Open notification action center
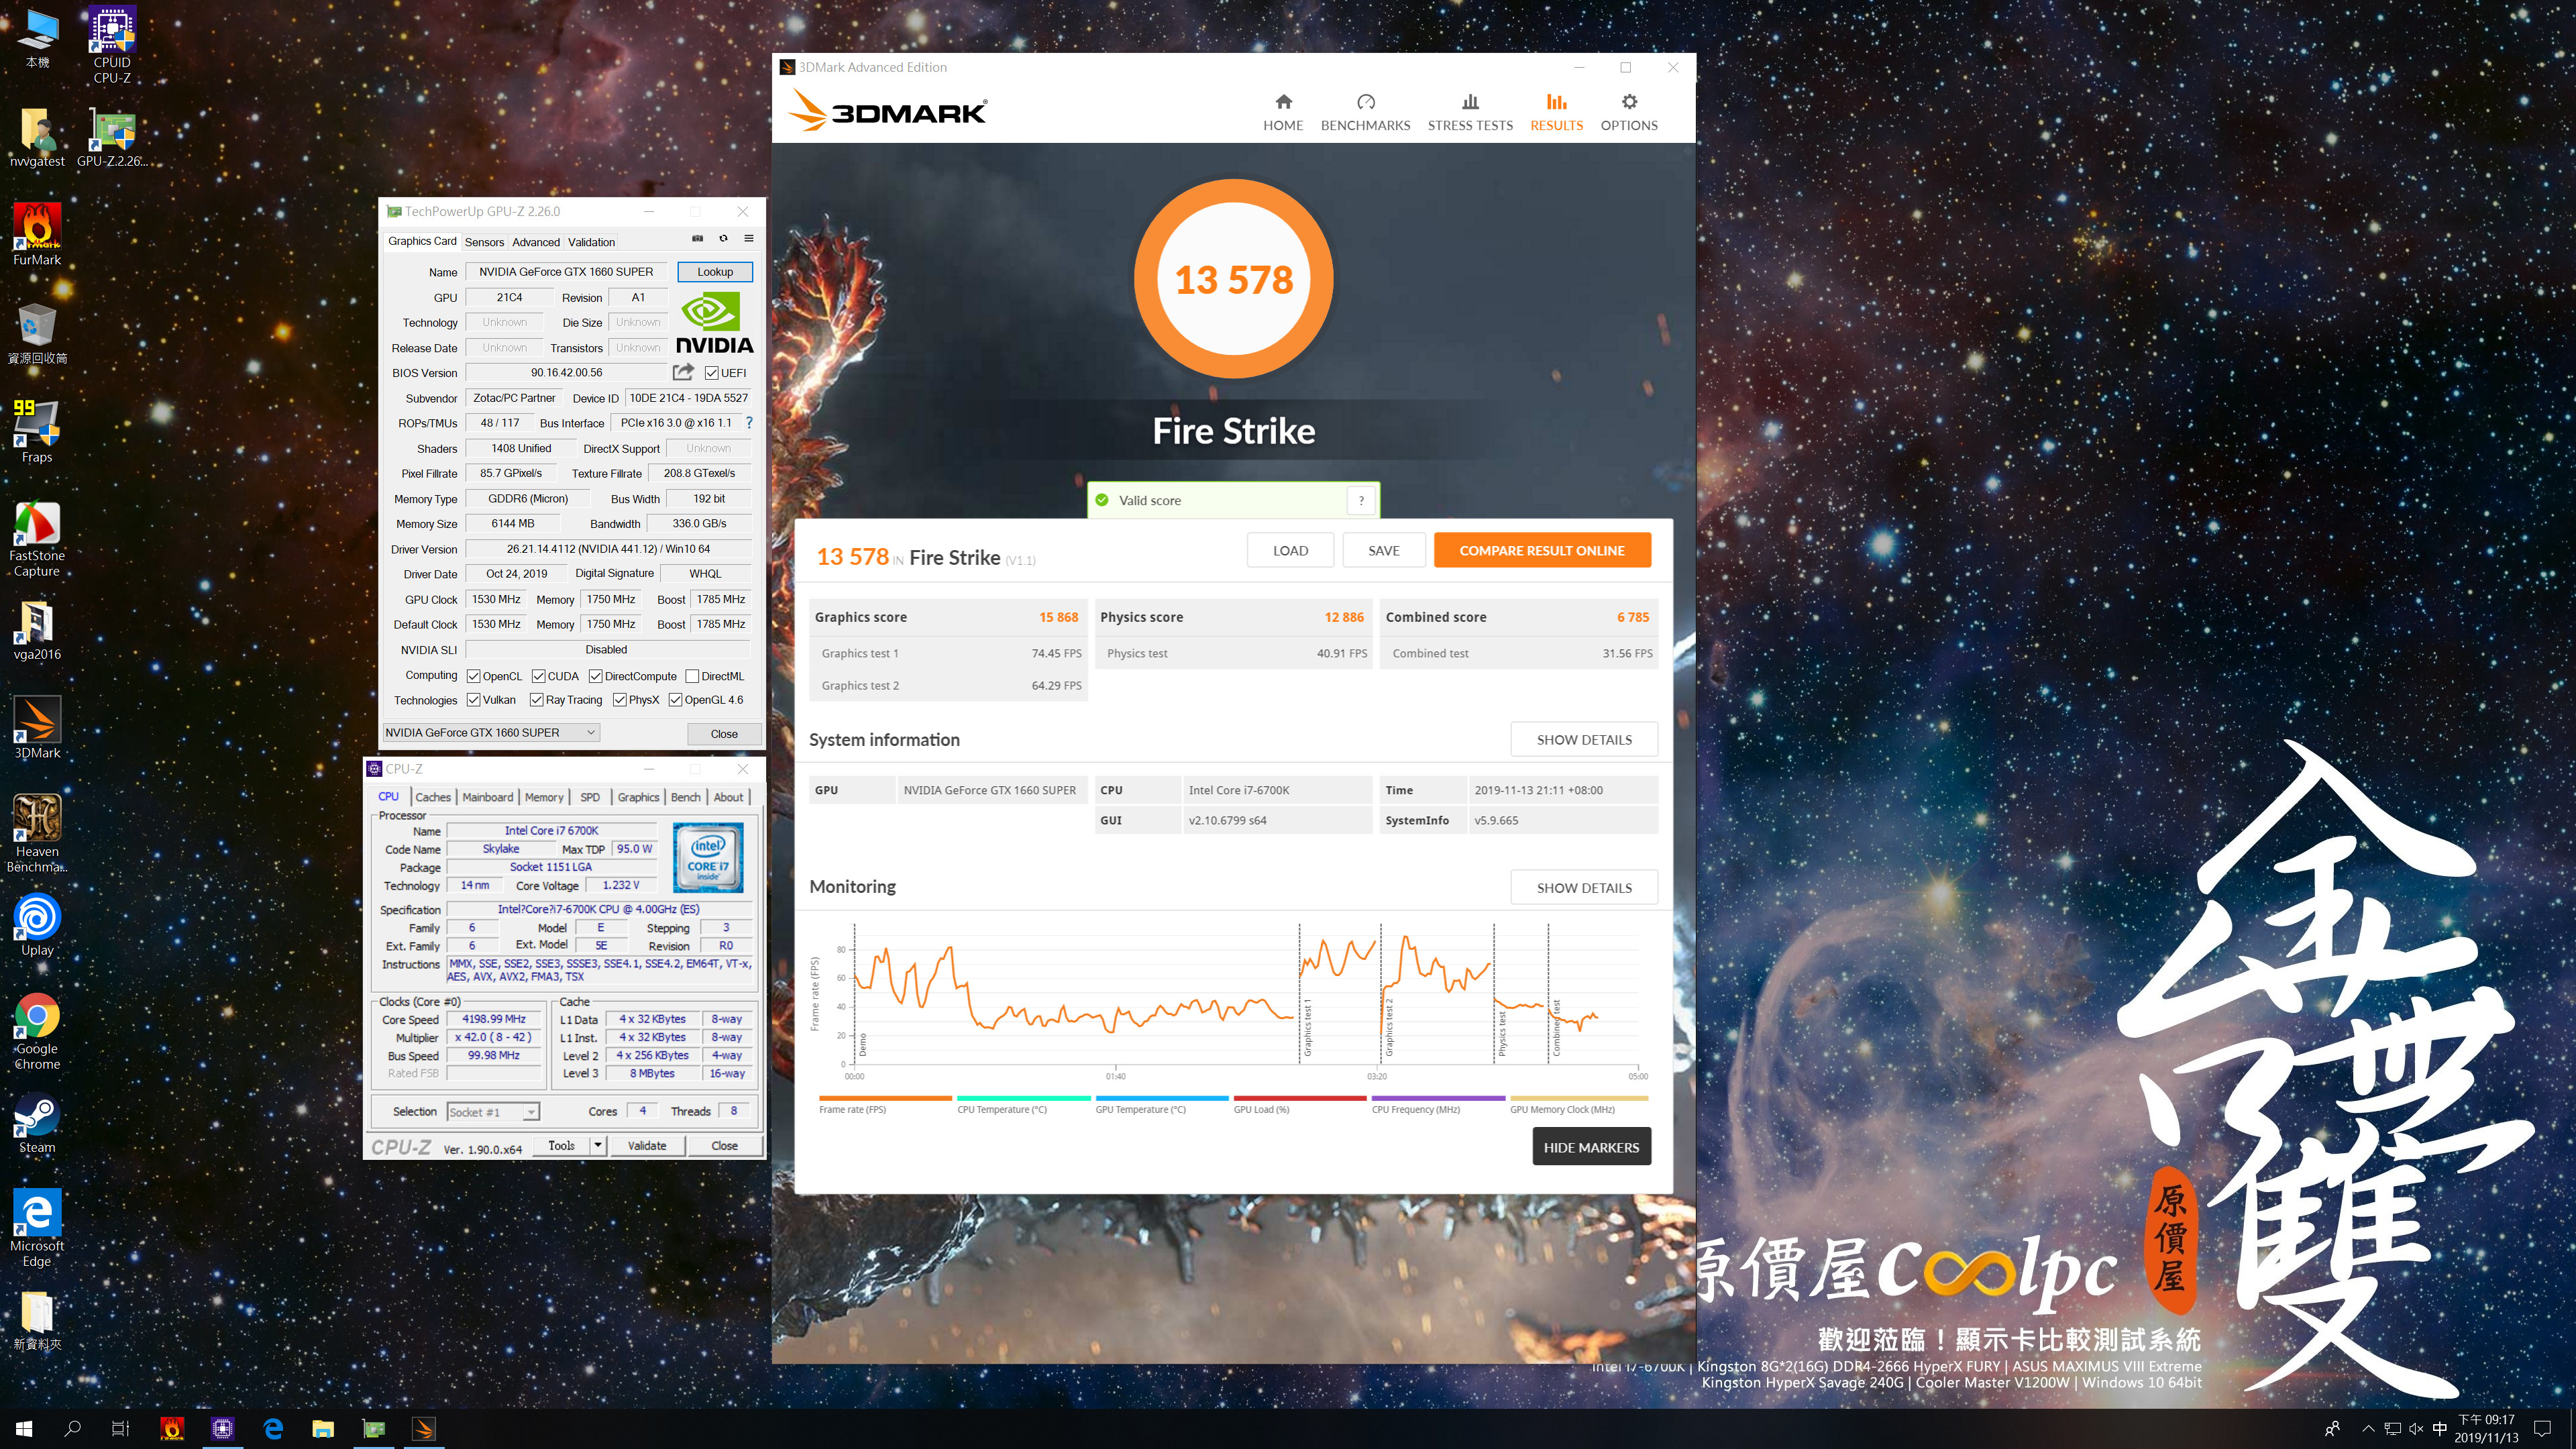Image resolution: width=2576 pixels, height=1449 pixels. point(2542,1429)
